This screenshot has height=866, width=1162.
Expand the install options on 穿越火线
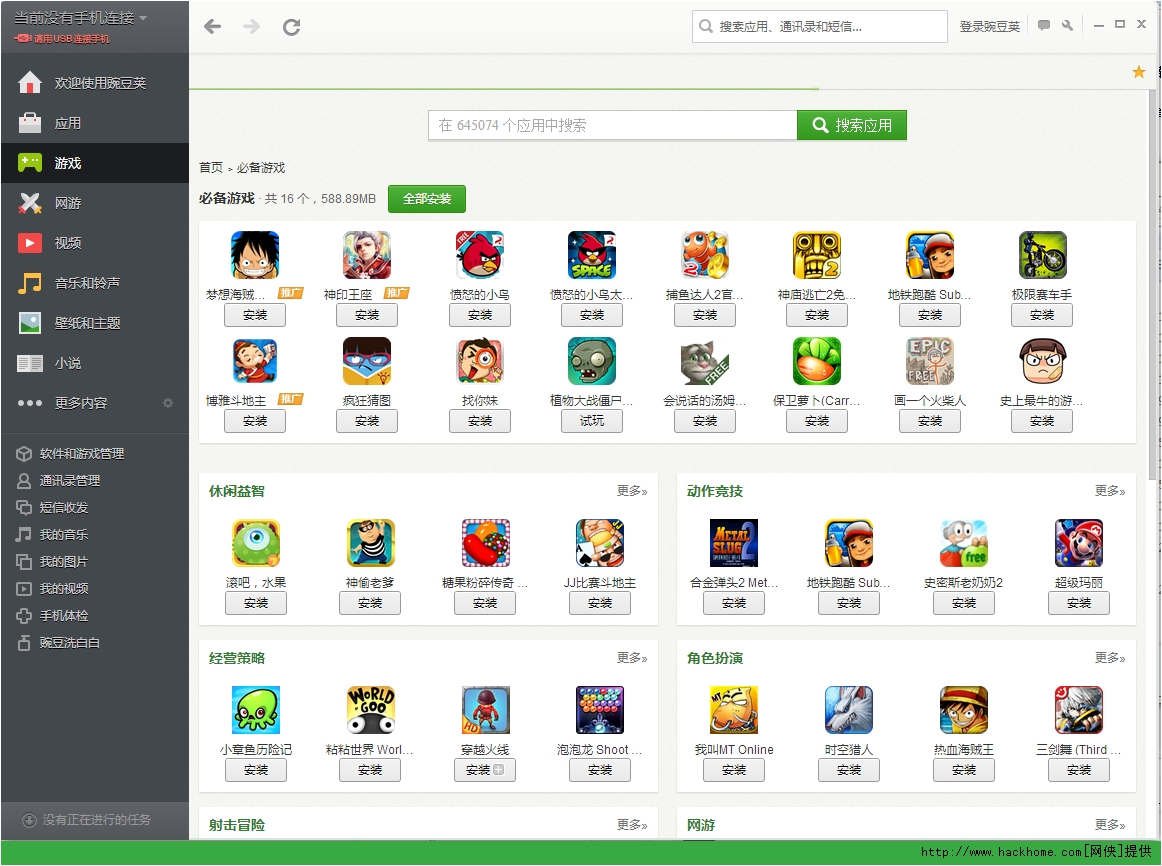(499, 770)
